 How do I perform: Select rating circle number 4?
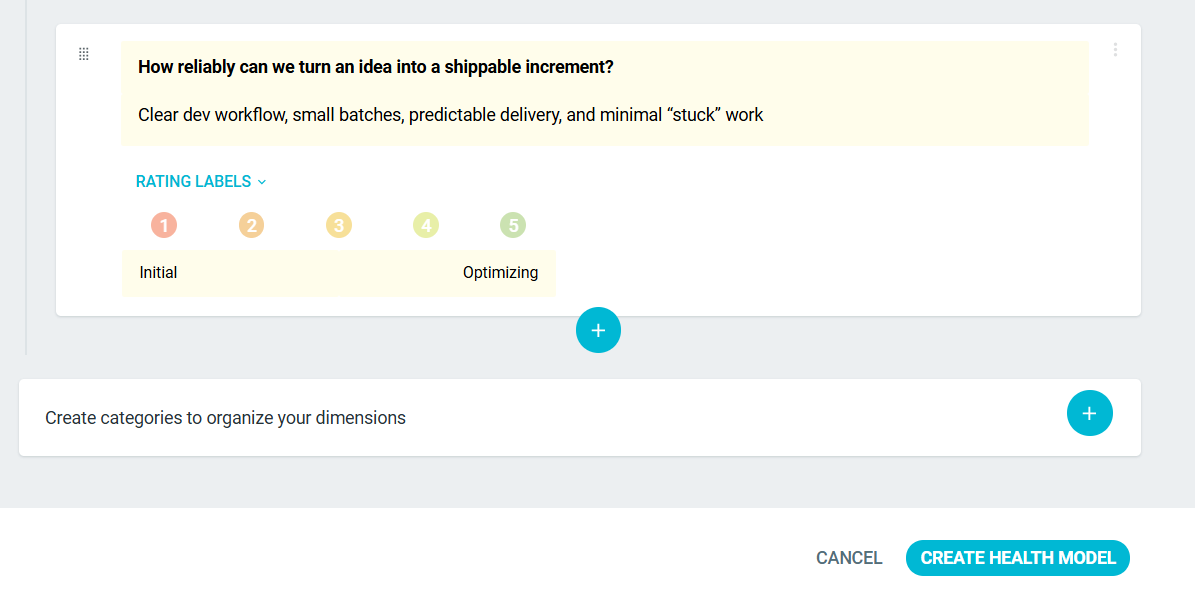pos(426,225)
